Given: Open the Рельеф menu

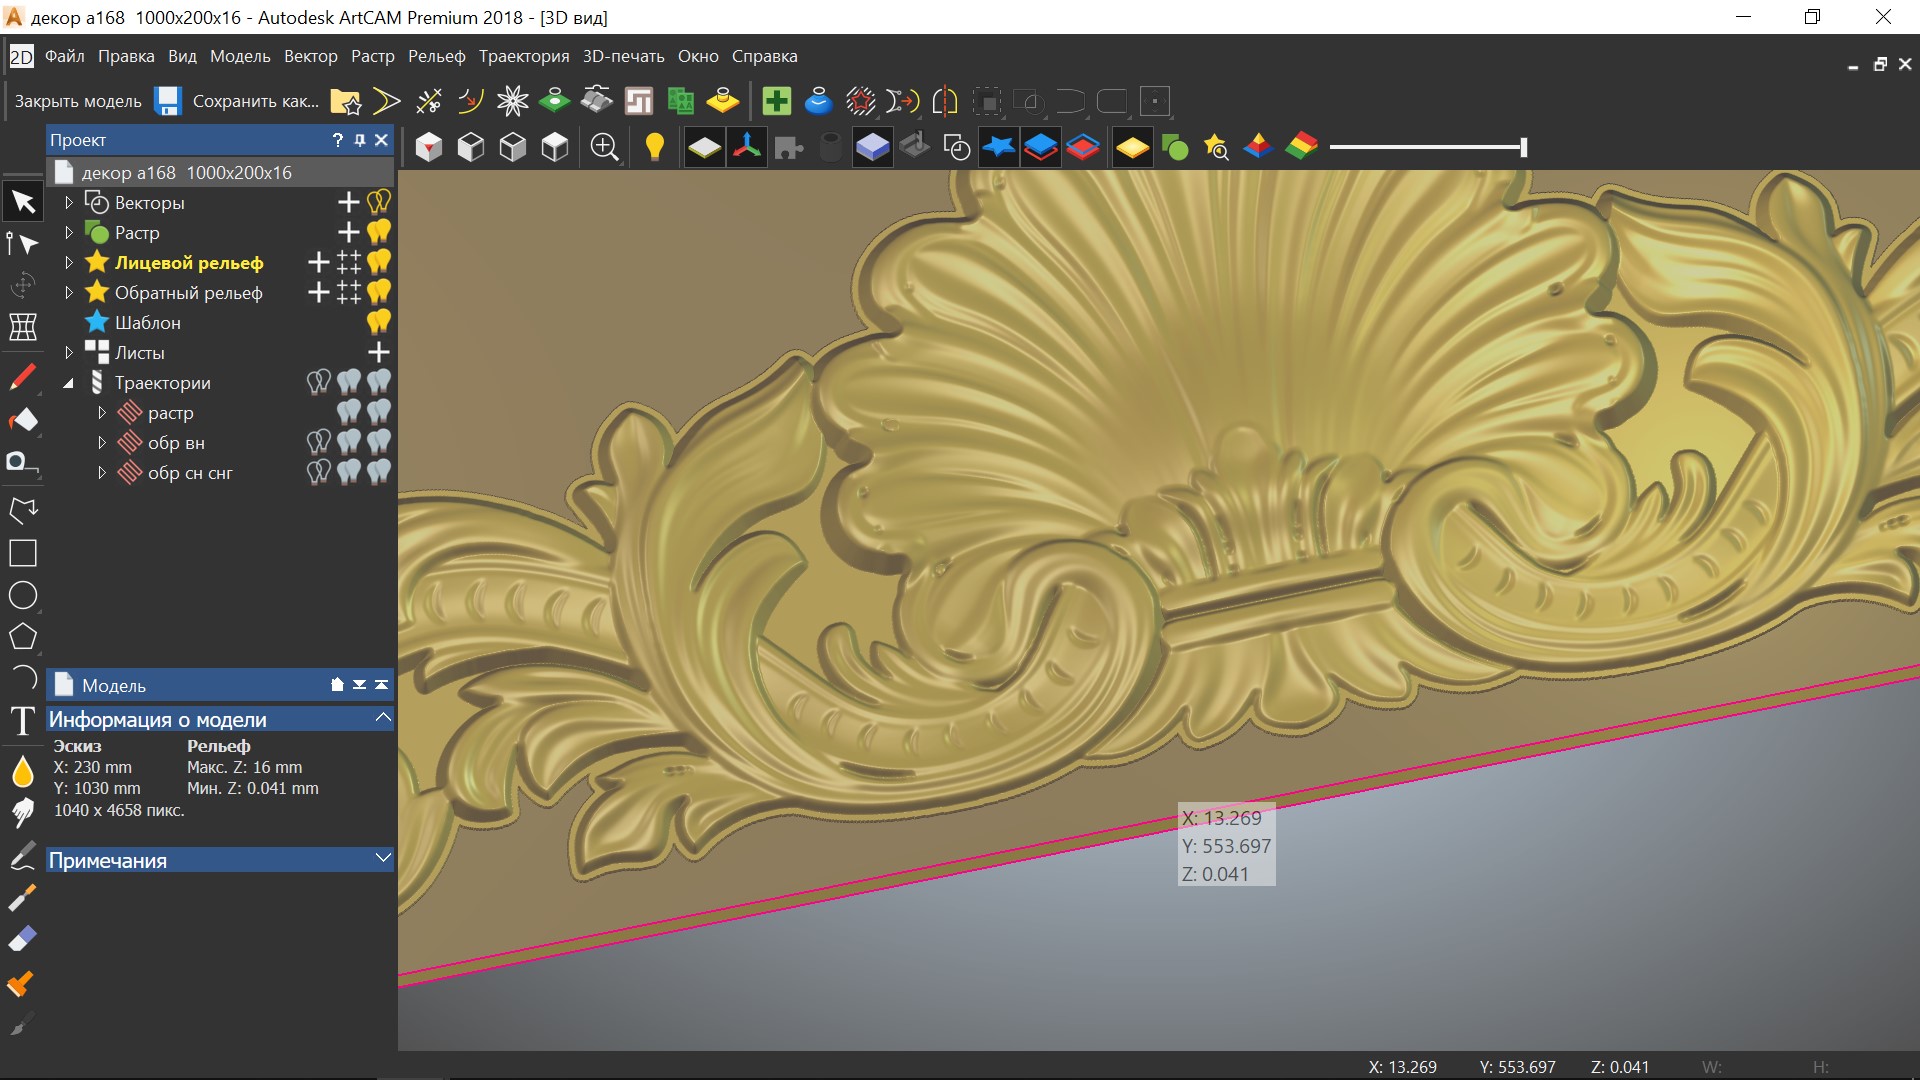Looking at the screenshot, I should coord(436,57).
